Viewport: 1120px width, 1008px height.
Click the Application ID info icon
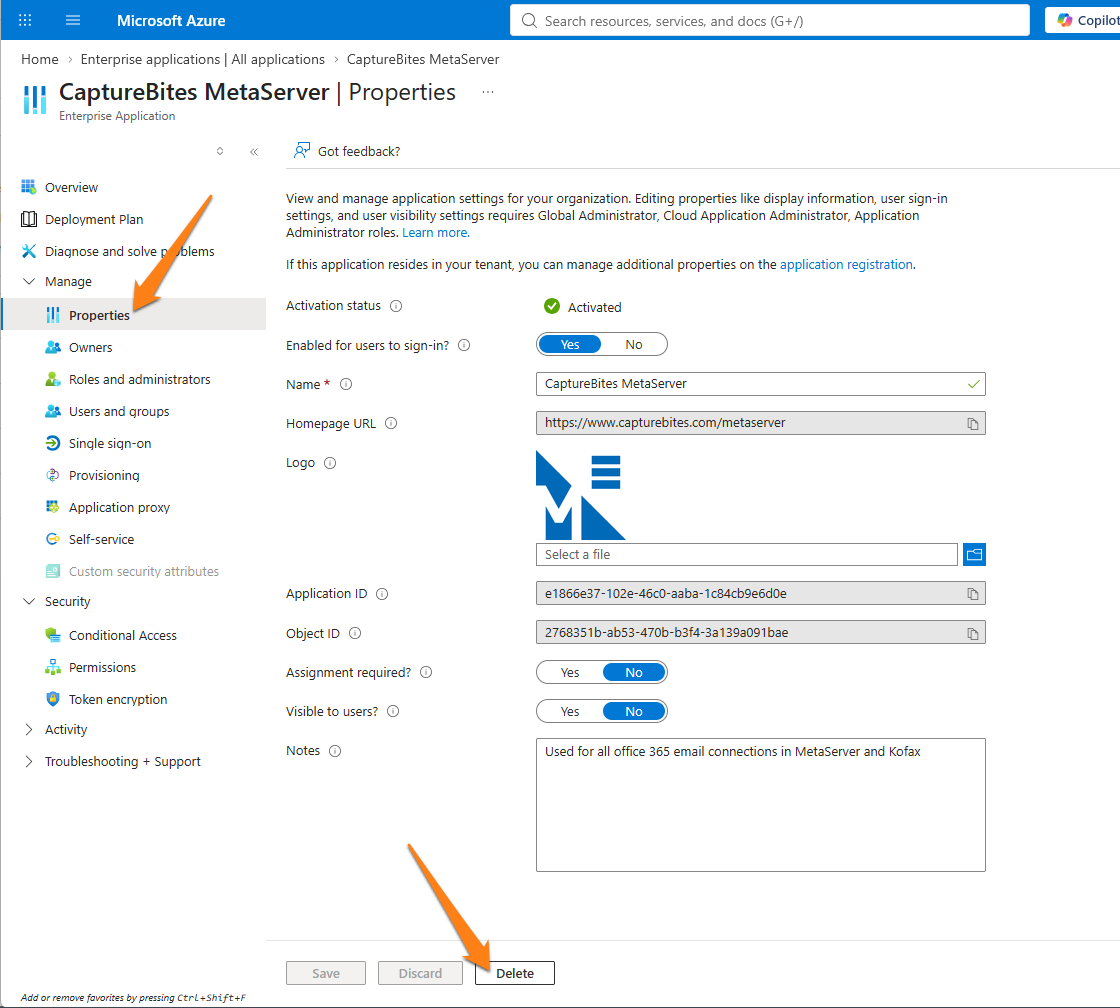(x=382, y=594)
